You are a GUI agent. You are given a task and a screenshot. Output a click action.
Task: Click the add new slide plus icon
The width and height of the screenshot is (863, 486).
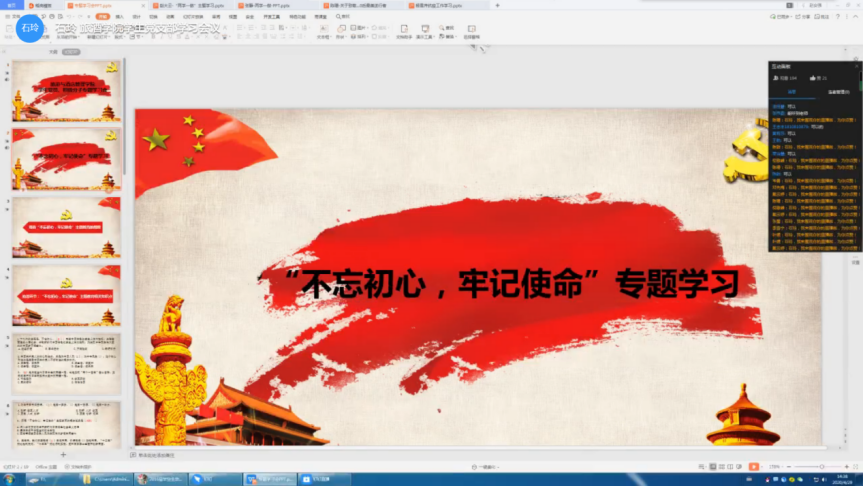[63, 454]
